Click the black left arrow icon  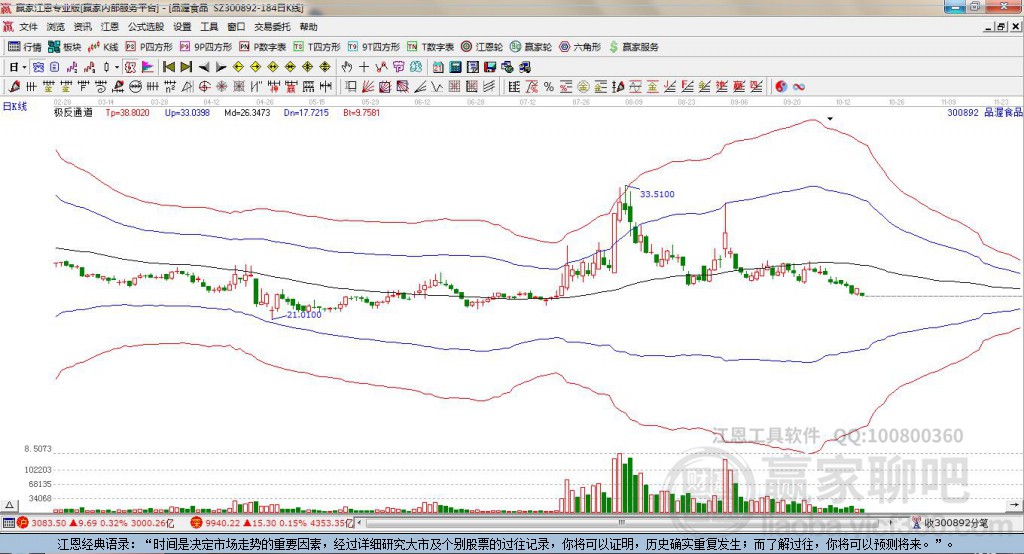click(x=204, y=67)
